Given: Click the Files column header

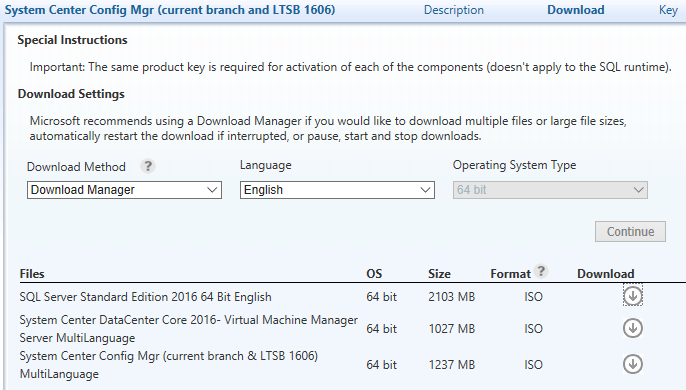Looking at the screenshot, I should 32,274.
